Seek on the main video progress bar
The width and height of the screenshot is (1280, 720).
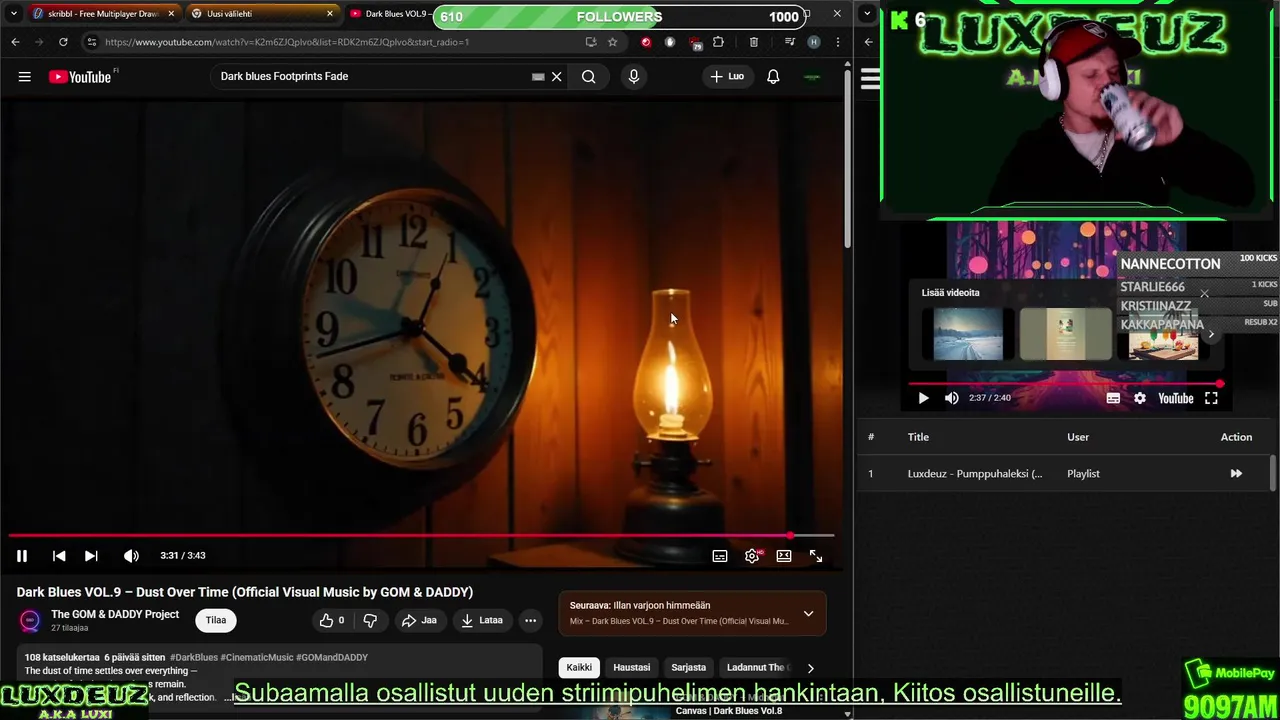tap(421, 536)
